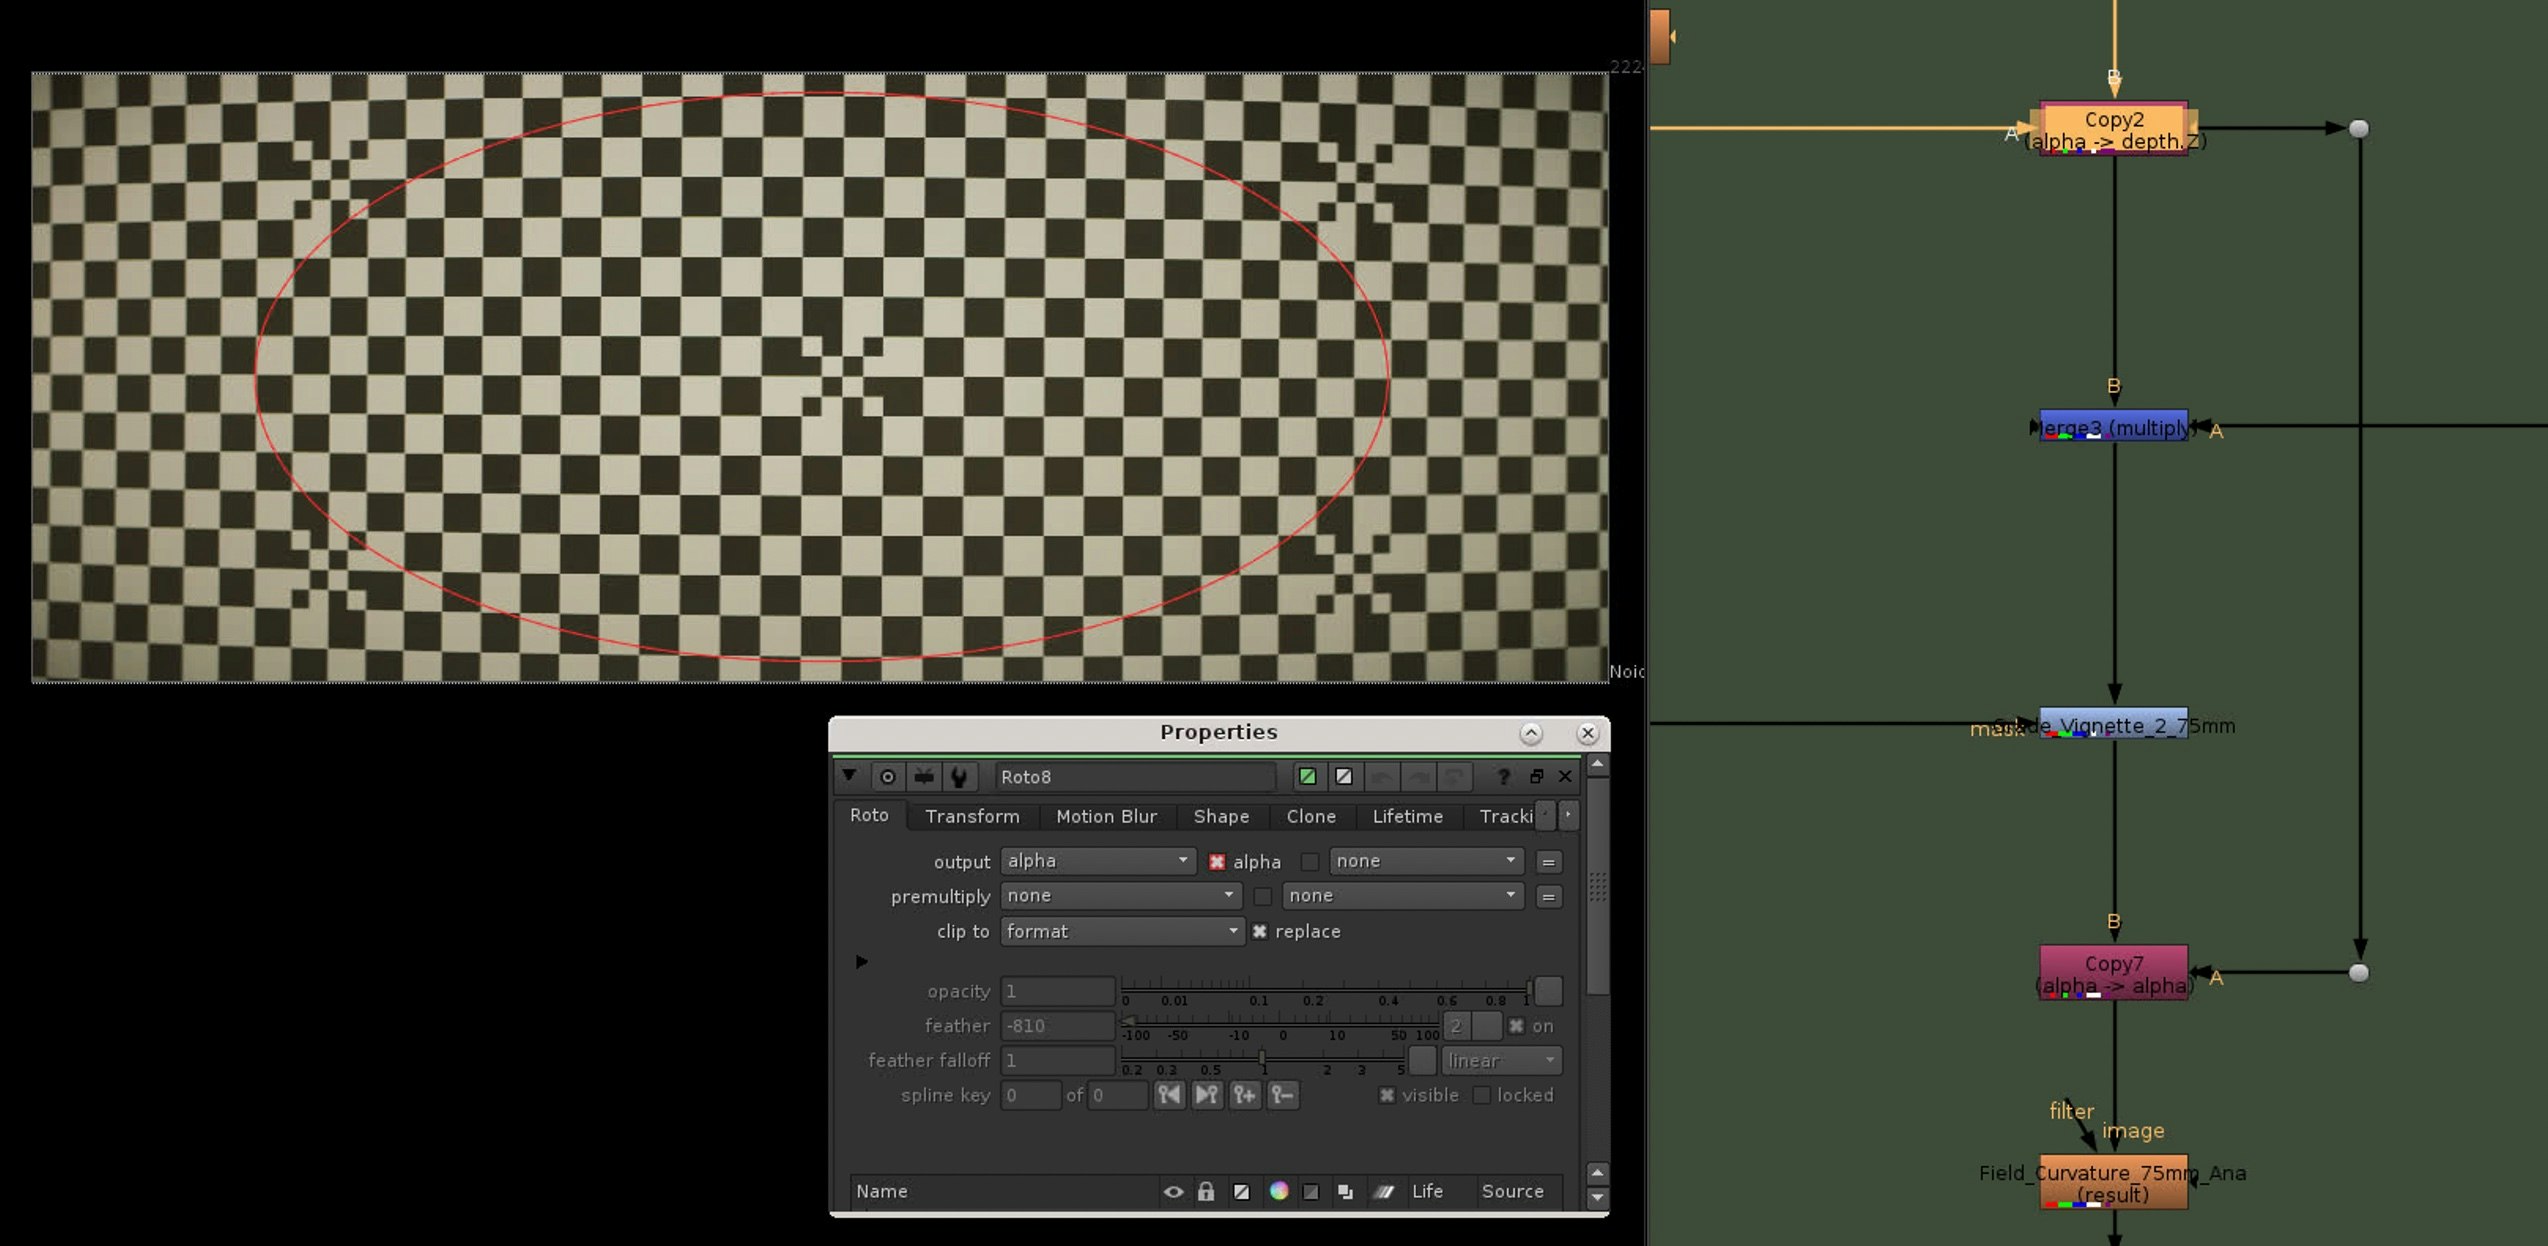Screen dimensions: 2548x1246
Task: Click the center node in viewer icon
Action: [887, 777]
